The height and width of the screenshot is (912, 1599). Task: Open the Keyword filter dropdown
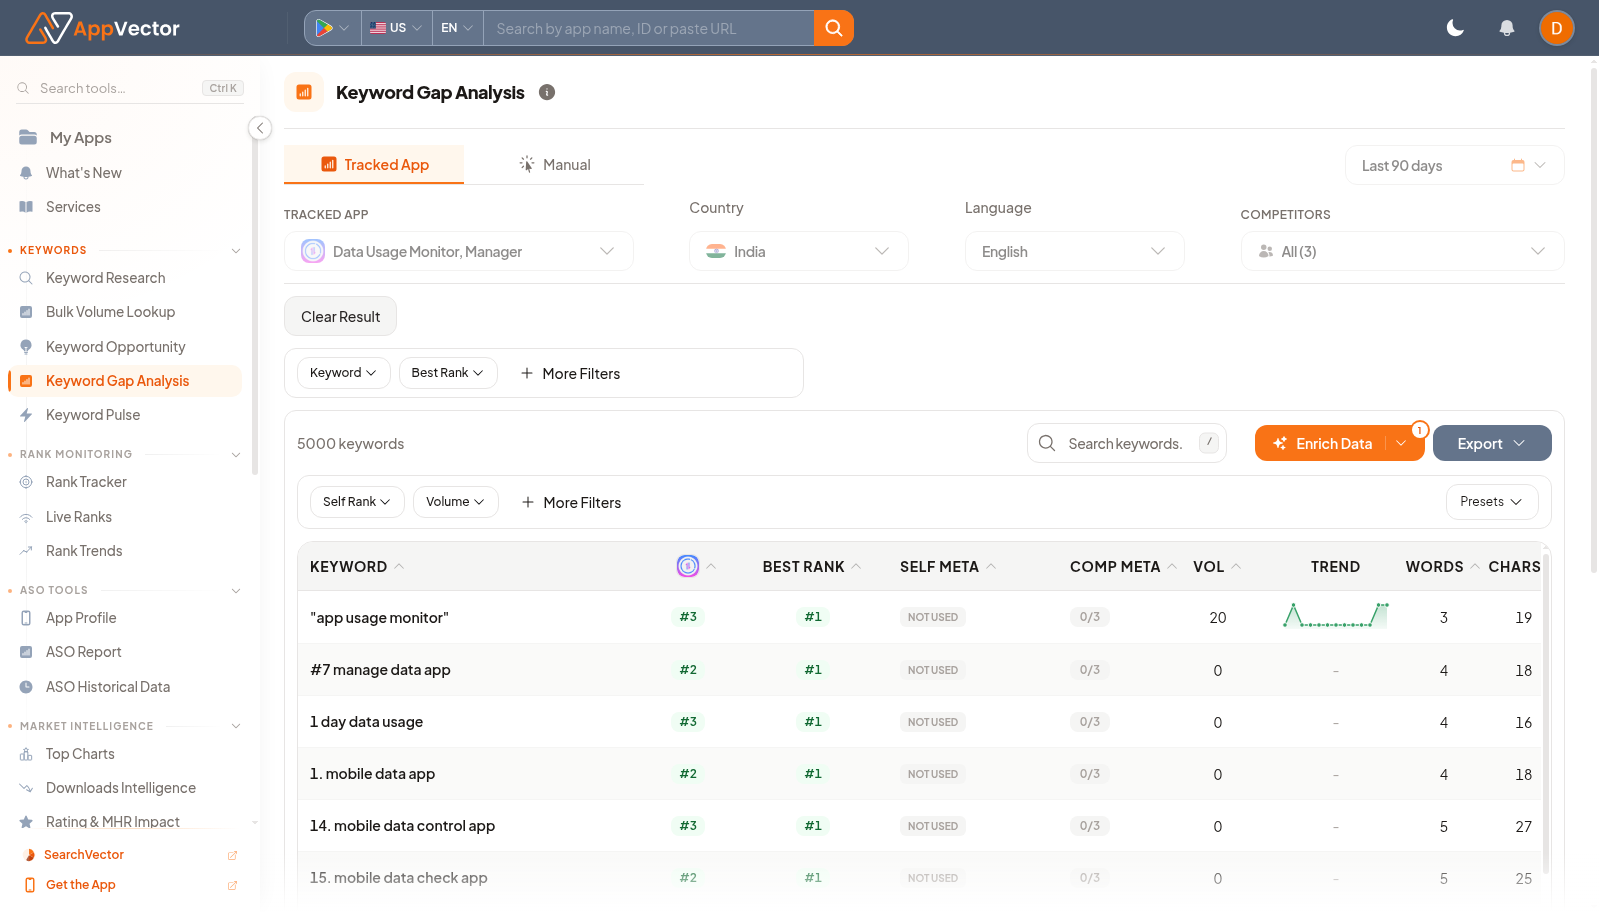[343, 373]
